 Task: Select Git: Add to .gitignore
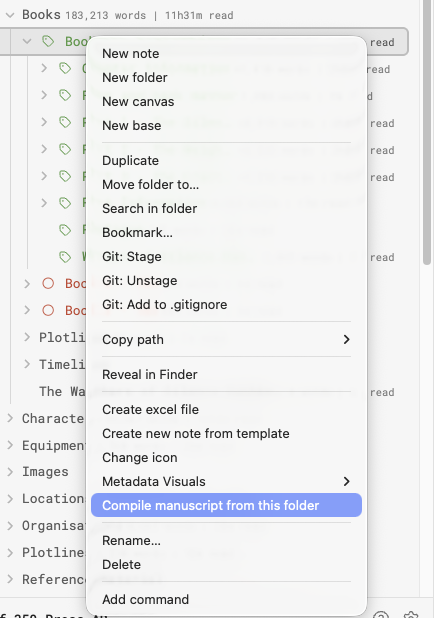coord(226,305)
